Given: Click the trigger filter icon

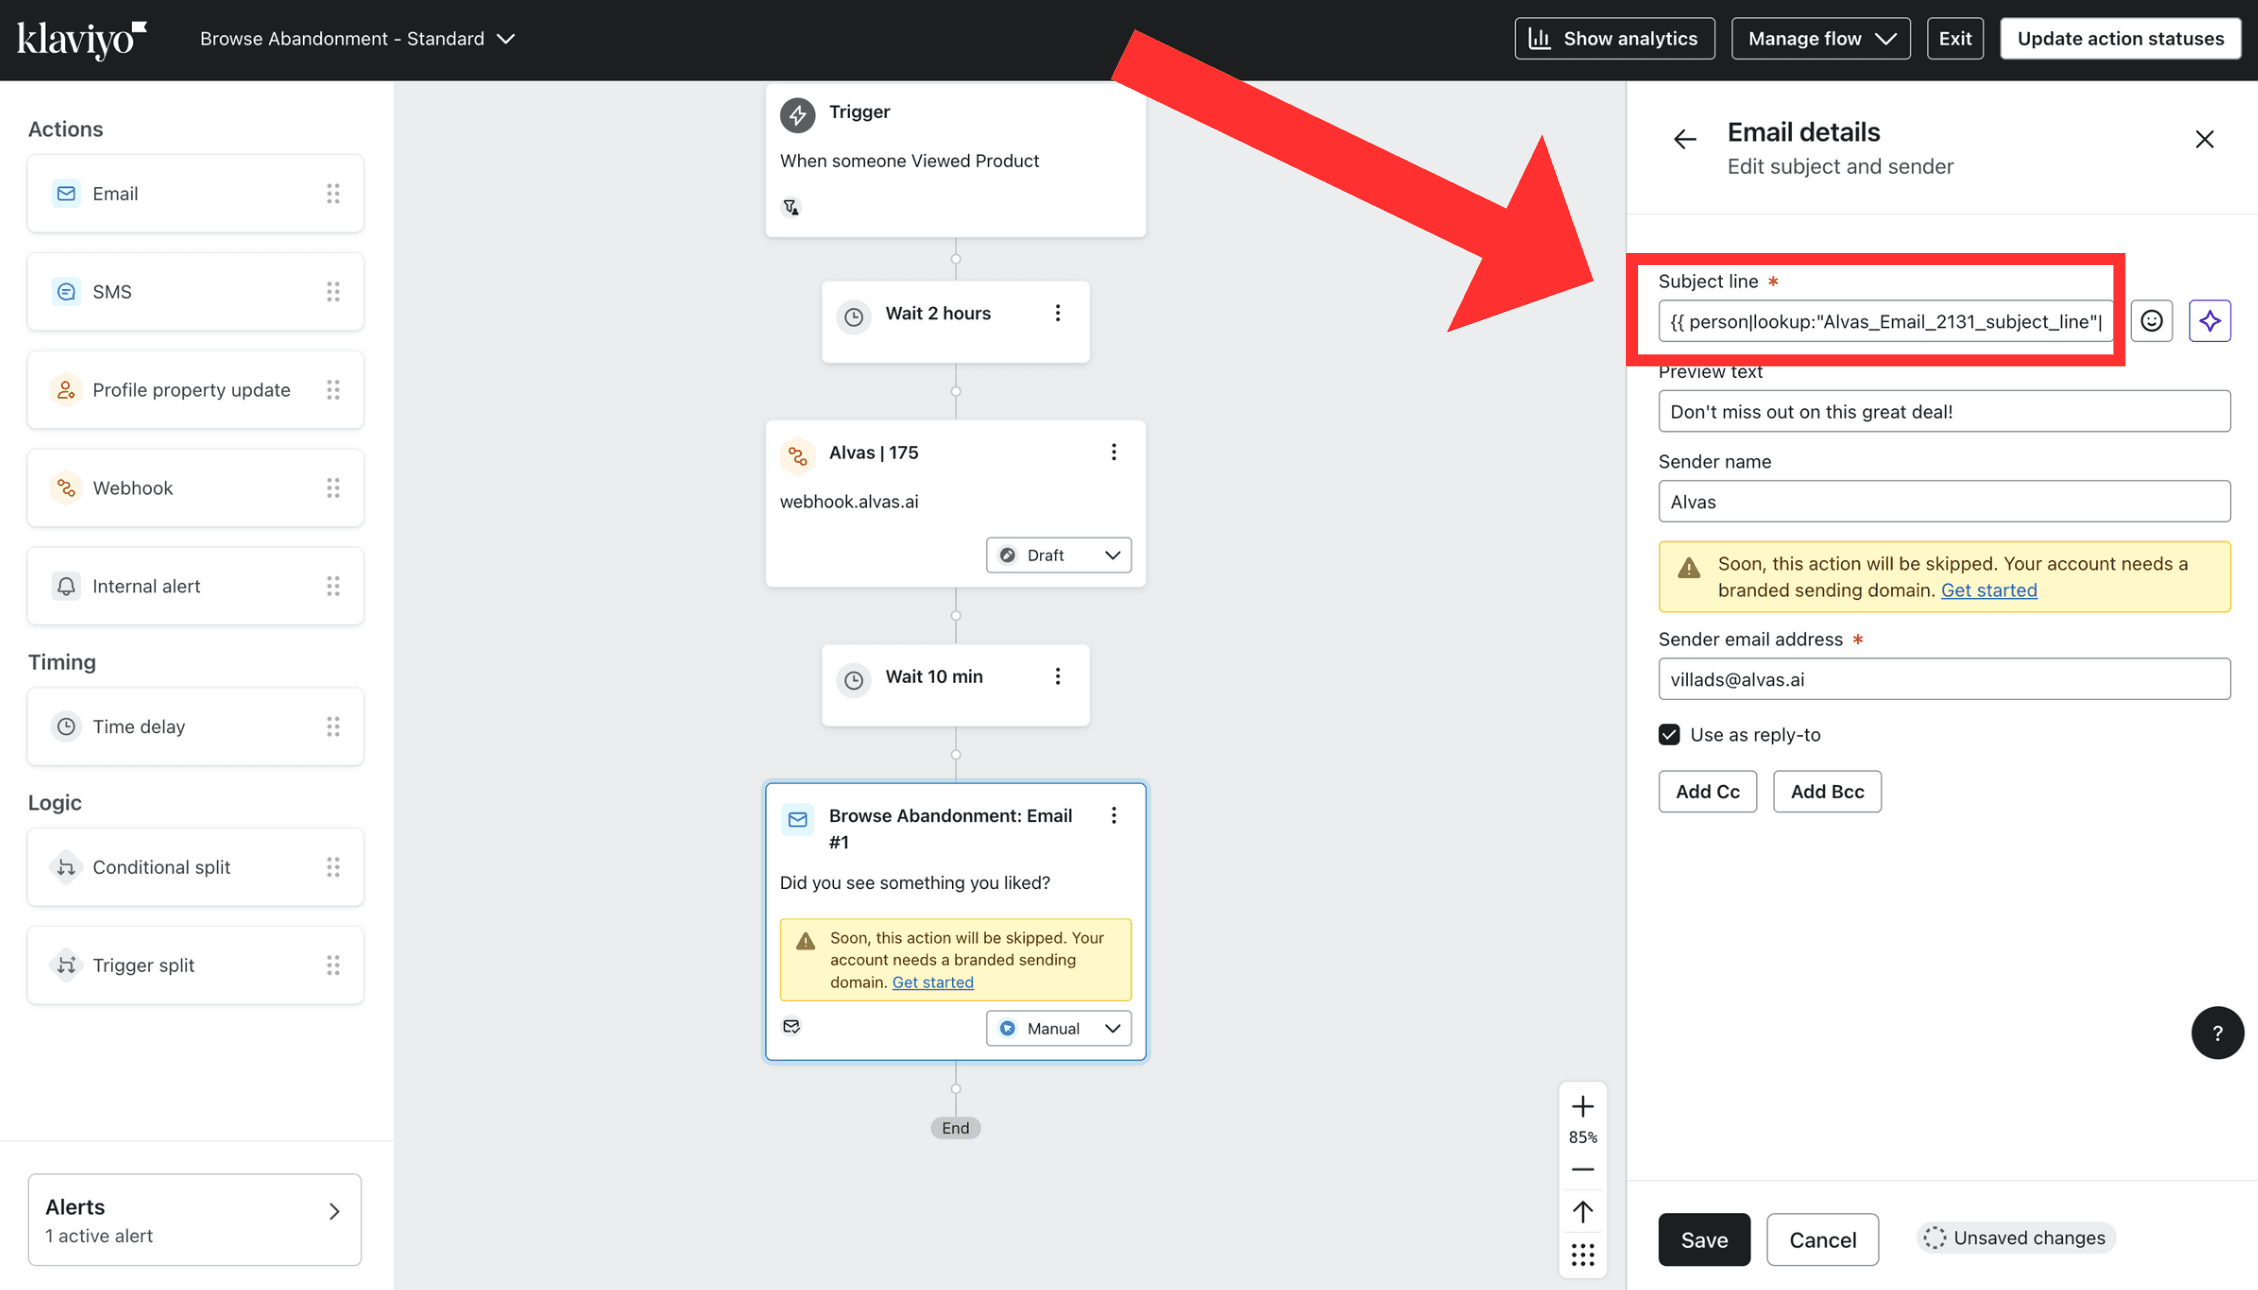Looking at the screenshot, I should tap(791, 207).
